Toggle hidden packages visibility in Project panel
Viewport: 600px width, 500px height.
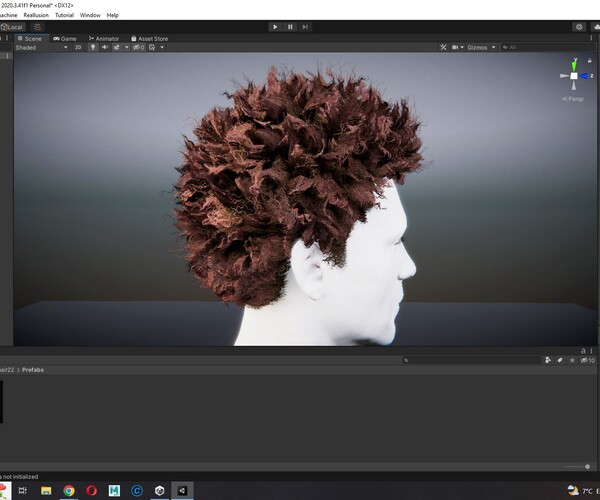click(588, 360)
